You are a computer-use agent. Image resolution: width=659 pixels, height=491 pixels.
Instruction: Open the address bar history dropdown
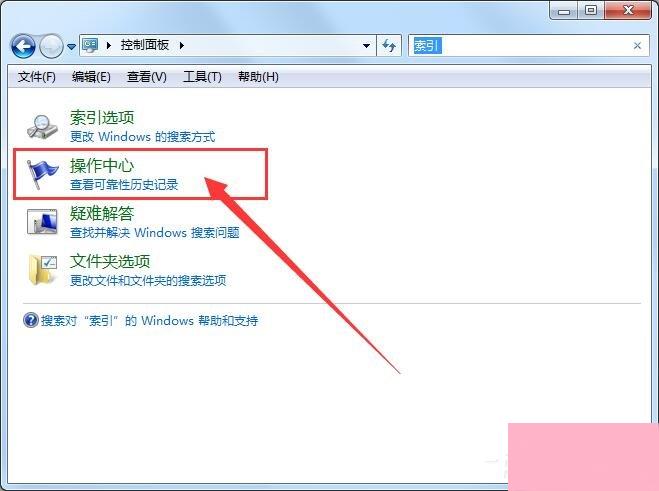click(366, 45)
